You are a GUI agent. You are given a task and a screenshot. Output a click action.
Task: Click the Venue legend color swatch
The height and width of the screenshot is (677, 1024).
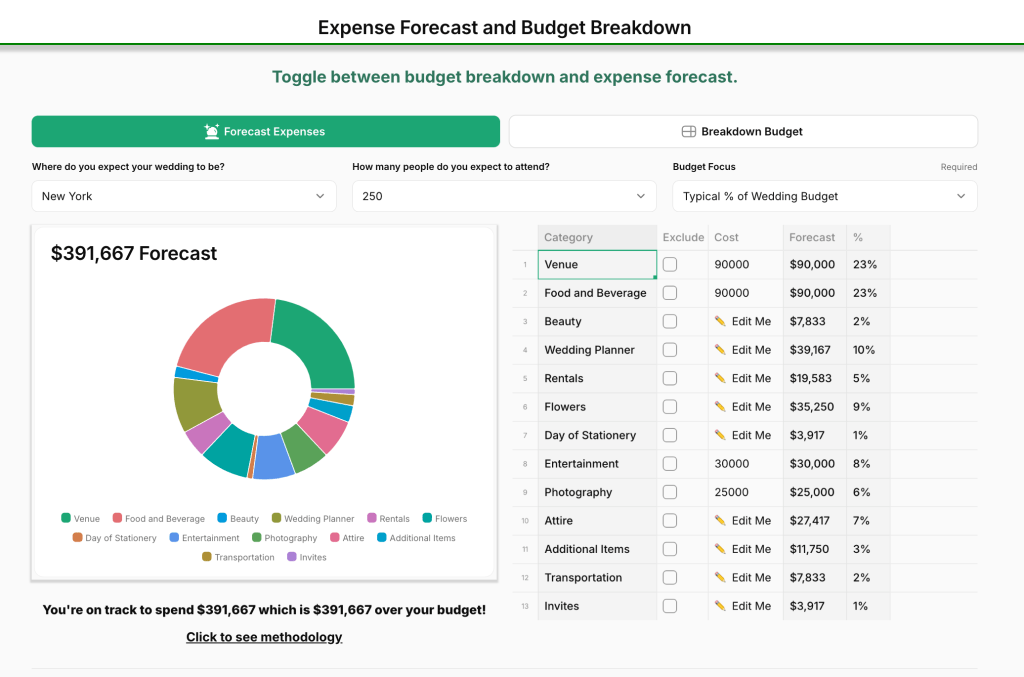66,519
